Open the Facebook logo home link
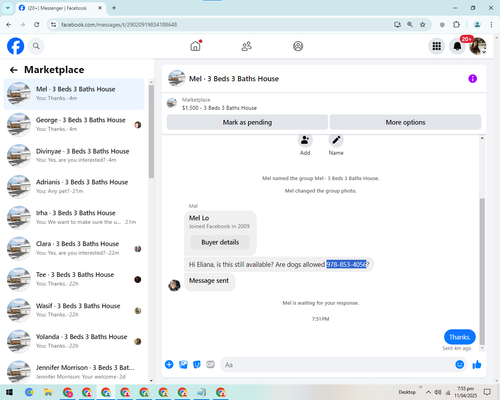The width and height of the screenshot is (500, 400). [x=16, y=46]
